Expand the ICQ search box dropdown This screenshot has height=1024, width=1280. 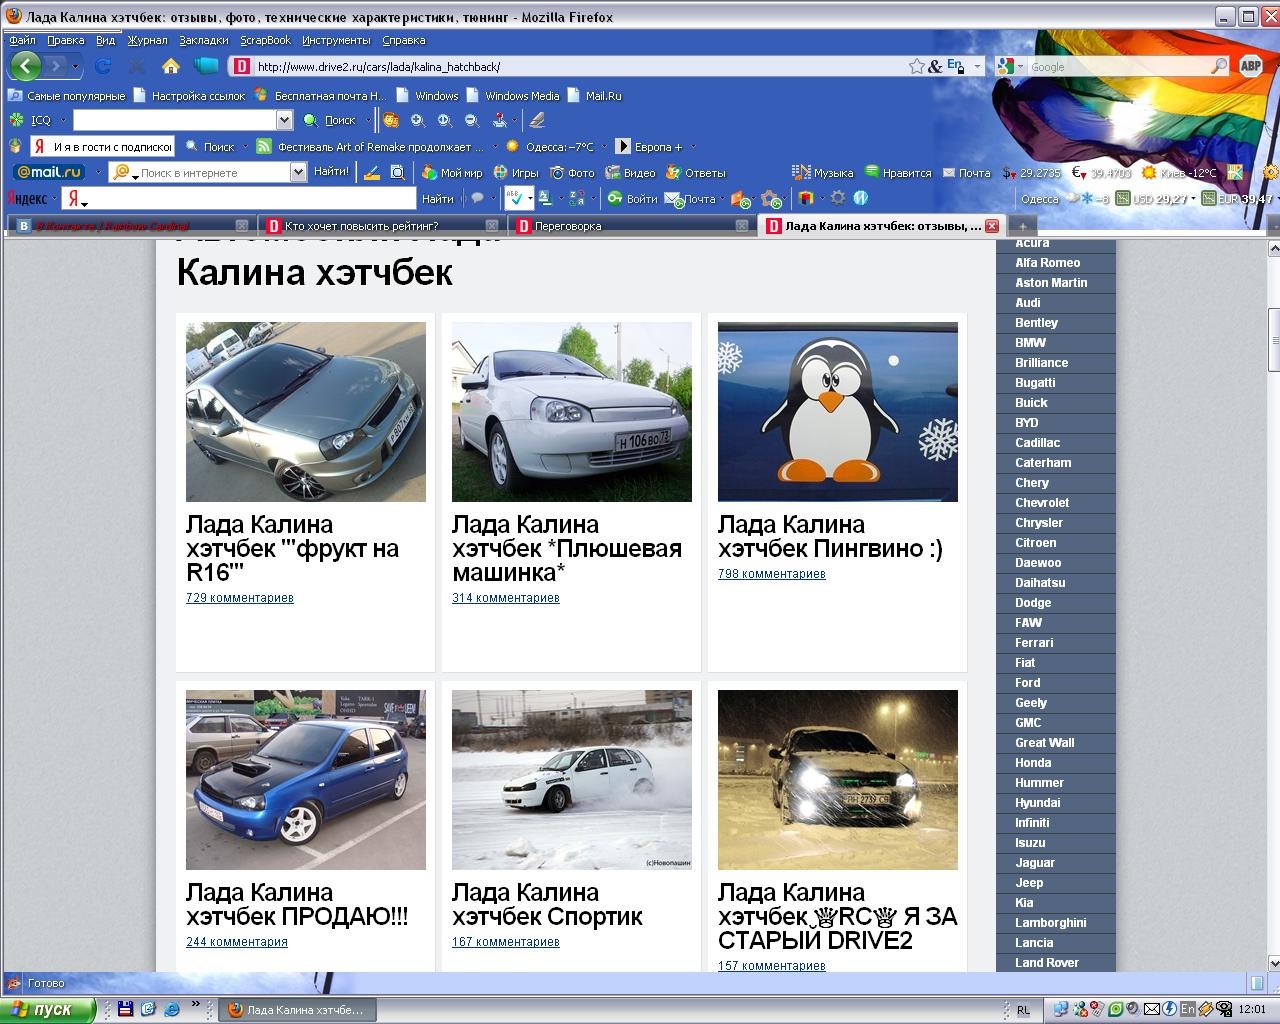point(284,120)
